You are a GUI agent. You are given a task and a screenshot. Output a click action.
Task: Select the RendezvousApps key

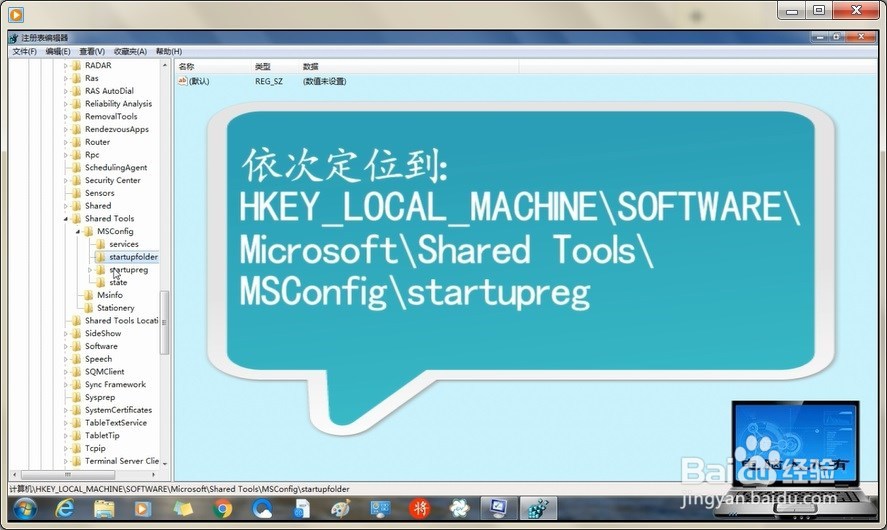117,130
